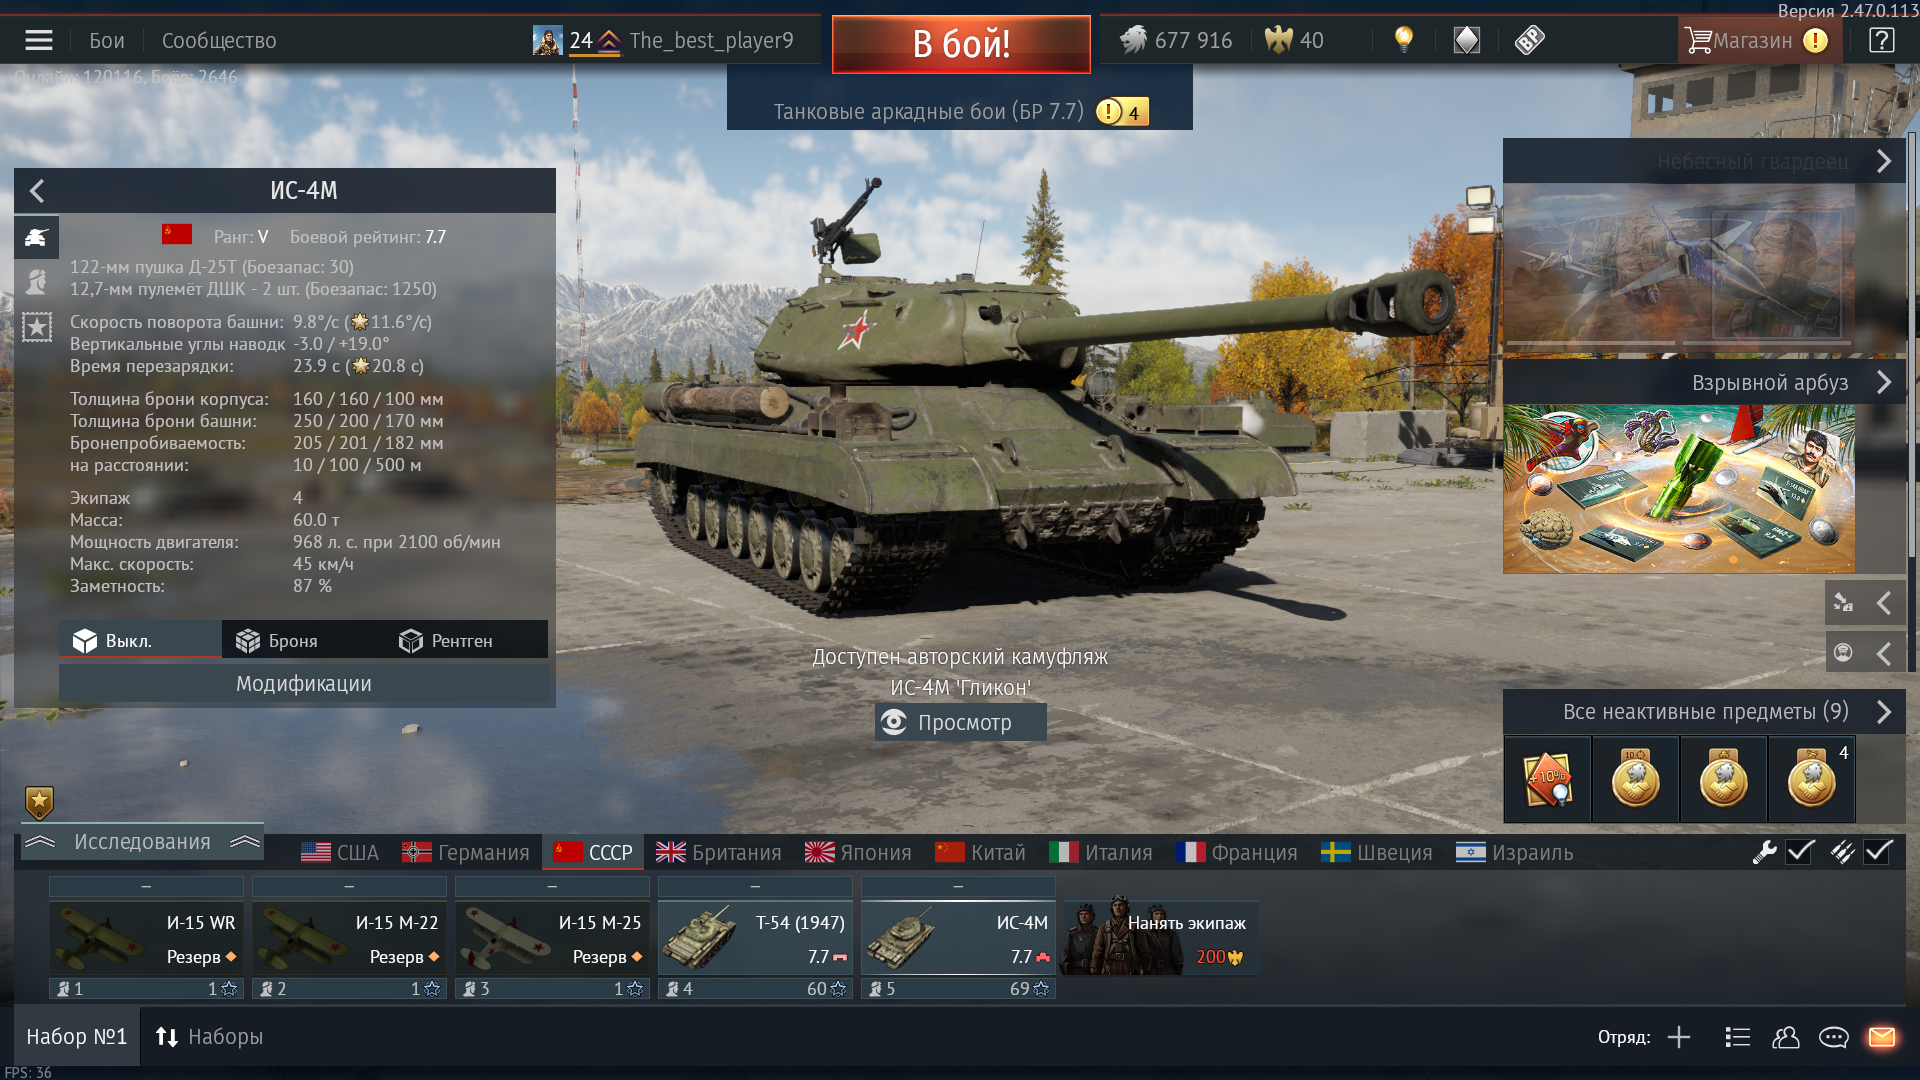
Task: Collapse the ИС-4М info panel arrow
Action: (x=37, y=190)
